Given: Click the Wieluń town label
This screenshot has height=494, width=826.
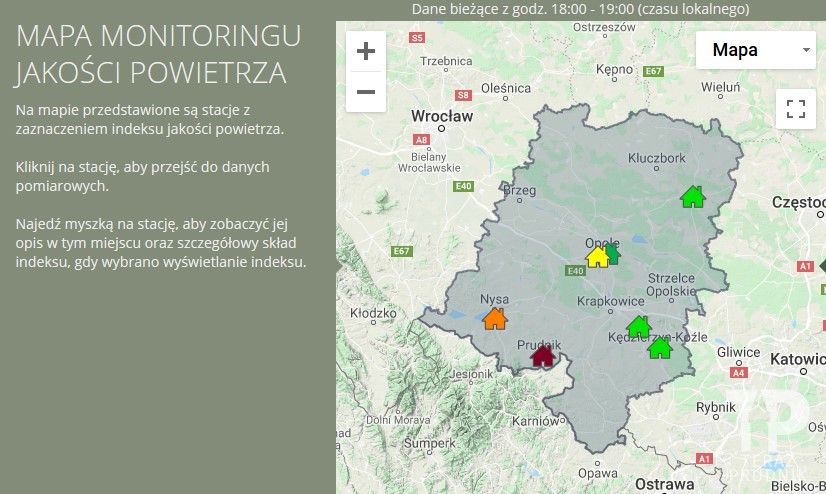Looking at the screenshot, I should click(720, 87).
